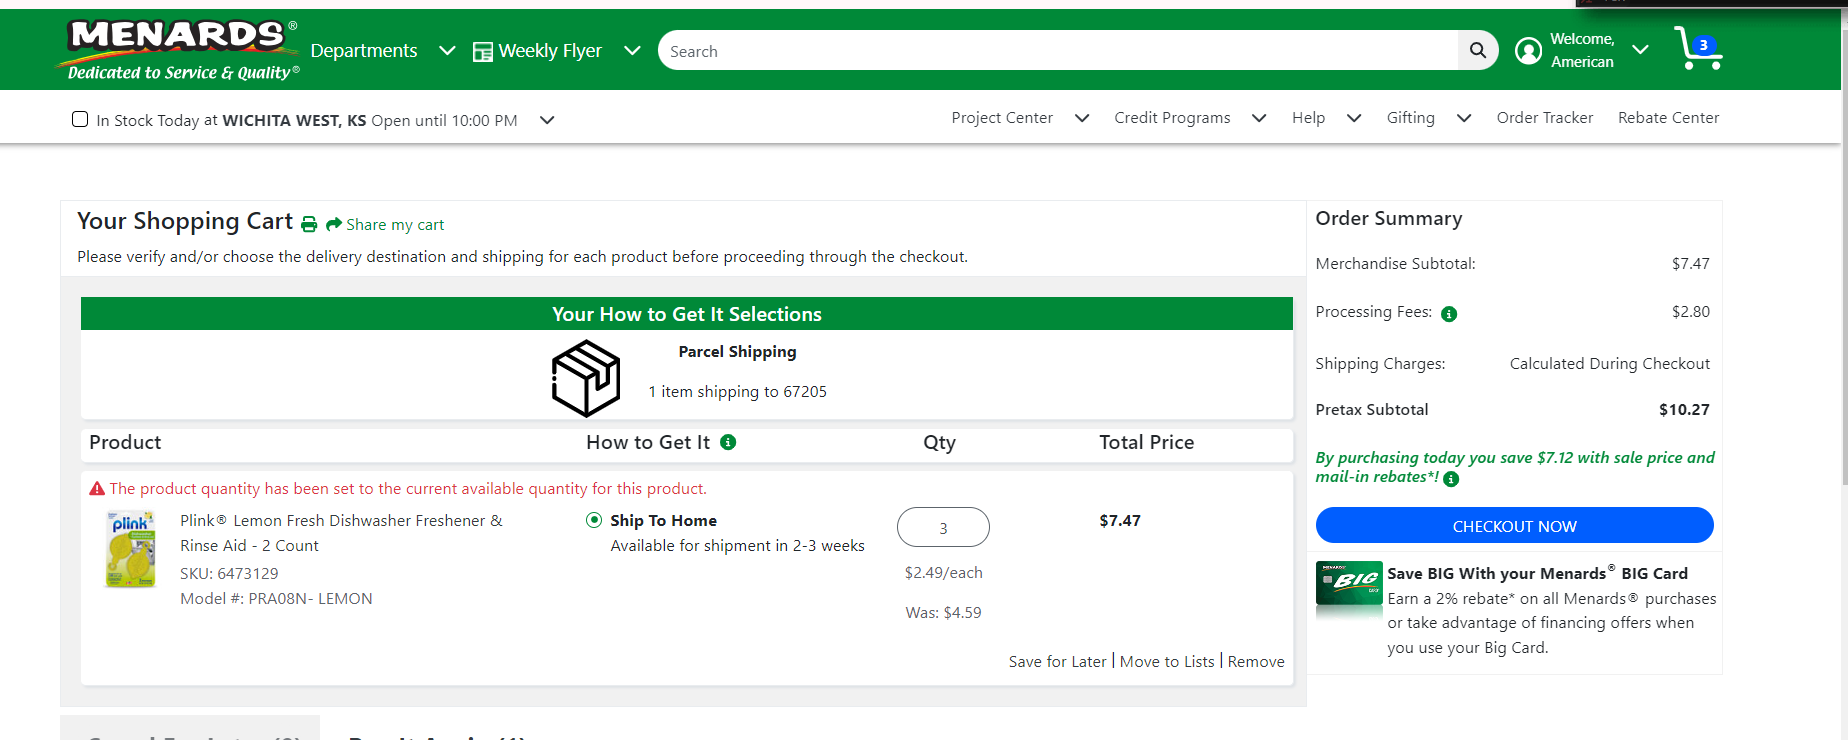Remove the Plink item from the cart
The height and width of the screenshot is (740, 1848).
pos(1256,662)
